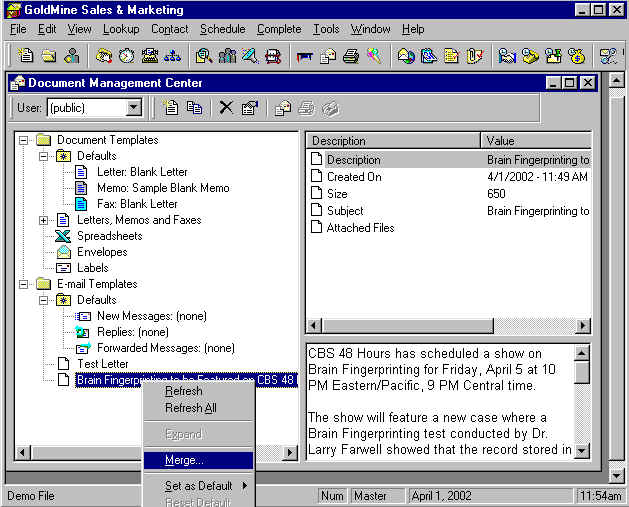The image size is (629, 507).
Task: Click the telephone call icon
Action: [x=104, y=56]
